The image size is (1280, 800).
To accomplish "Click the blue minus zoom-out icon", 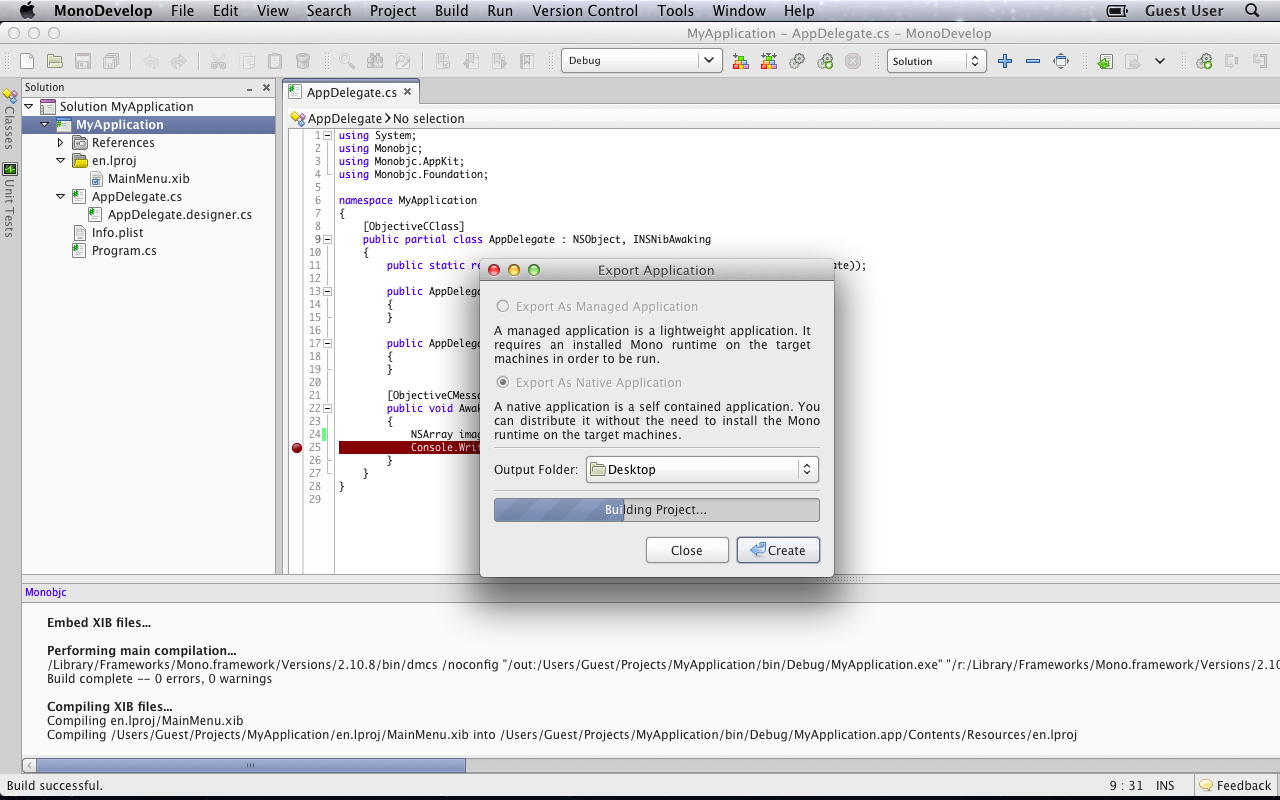I will 1033,61.
